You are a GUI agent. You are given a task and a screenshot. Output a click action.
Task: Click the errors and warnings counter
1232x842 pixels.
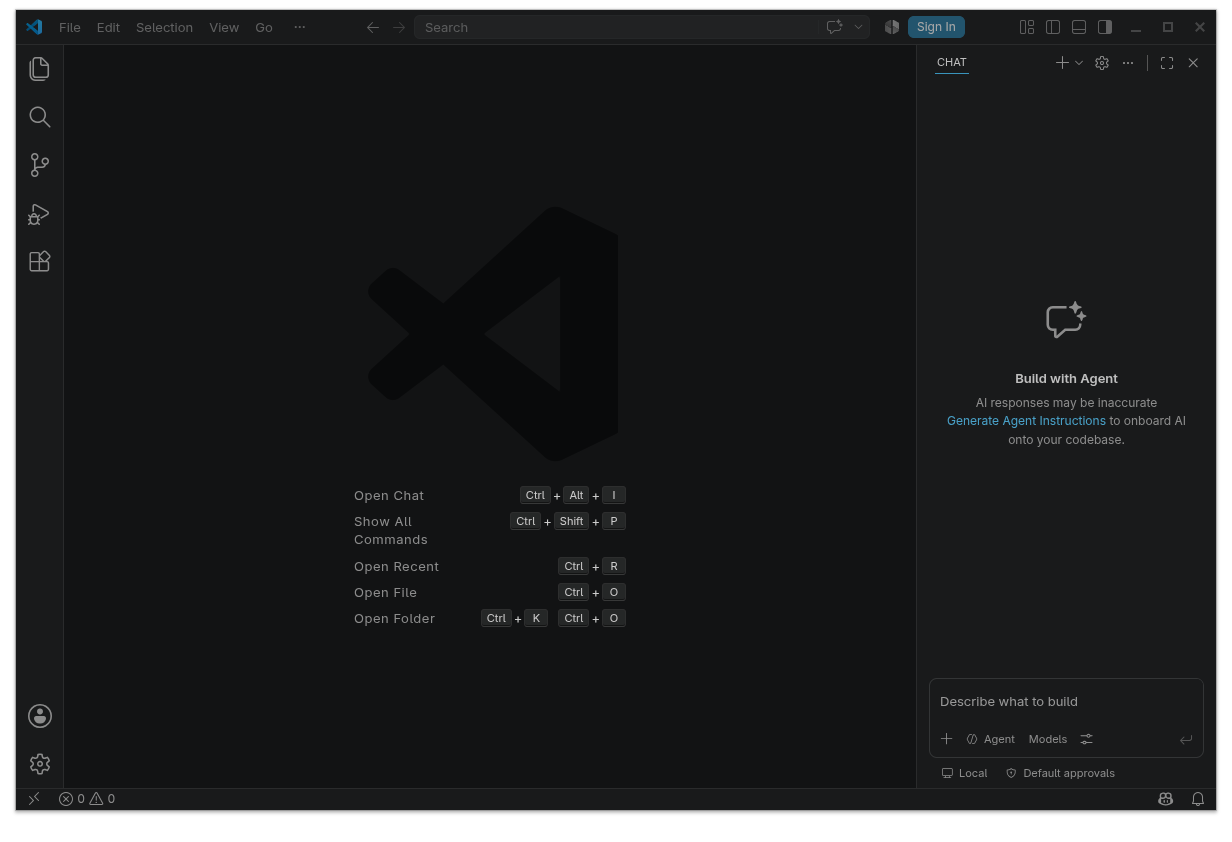click(87, 799)
